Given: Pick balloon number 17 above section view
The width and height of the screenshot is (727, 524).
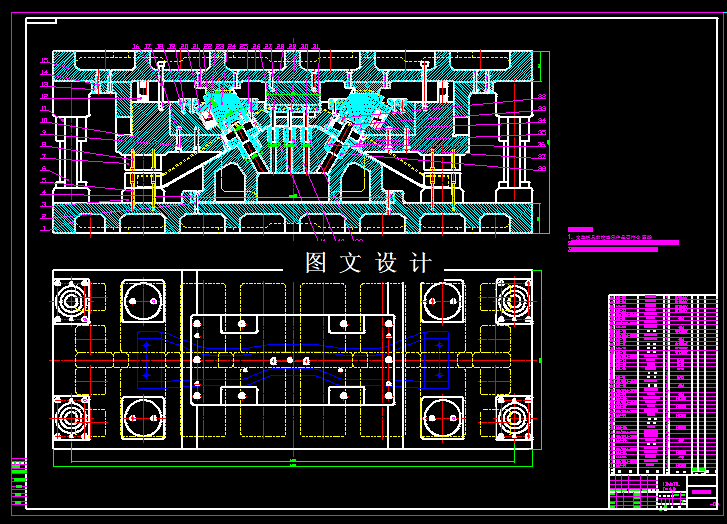Looking at the screenshot, I should click(x=148, y=46).
